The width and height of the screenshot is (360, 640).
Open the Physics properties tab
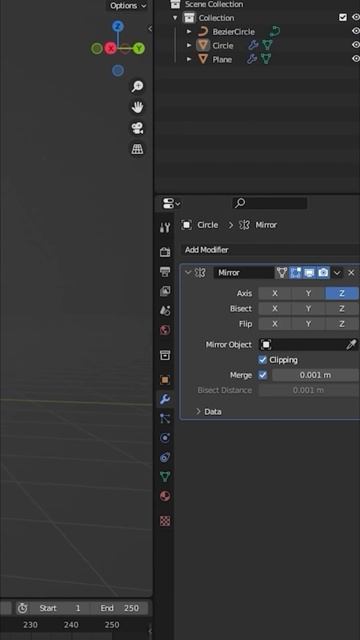165,438
